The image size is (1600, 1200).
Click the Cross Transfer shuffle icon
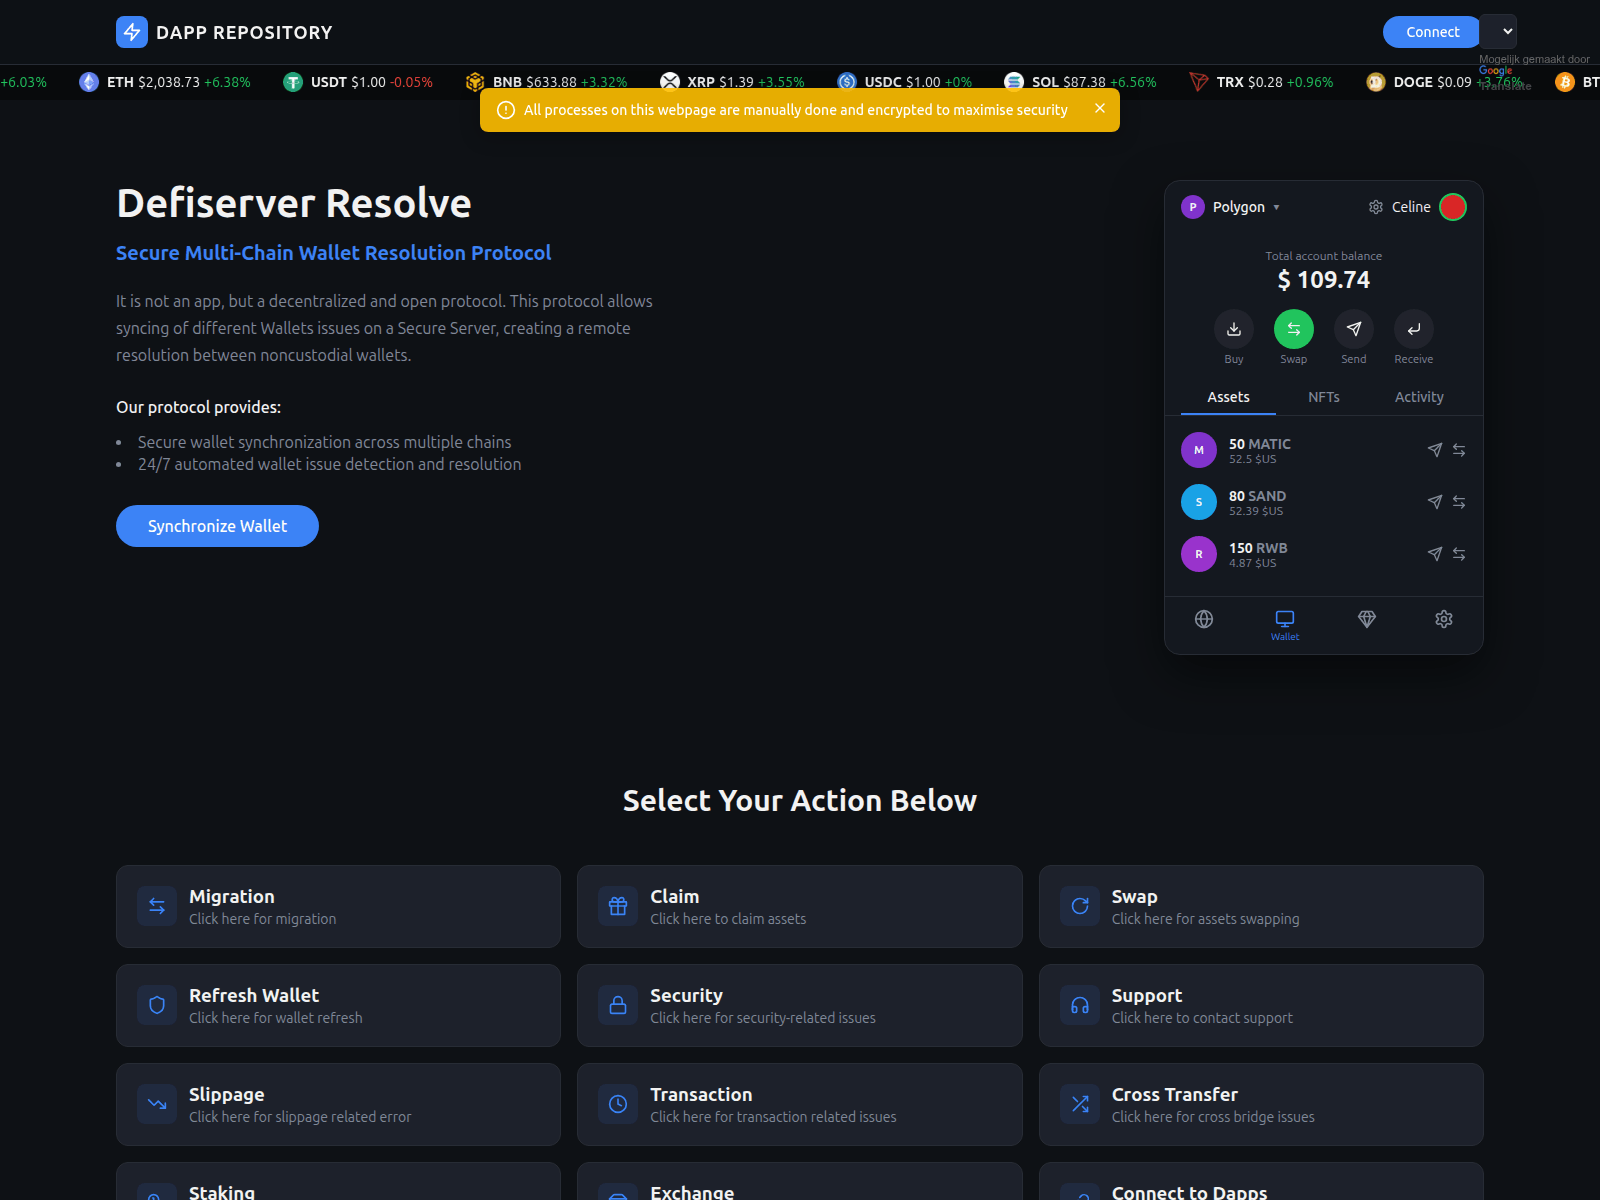tap(1080, 1104)
